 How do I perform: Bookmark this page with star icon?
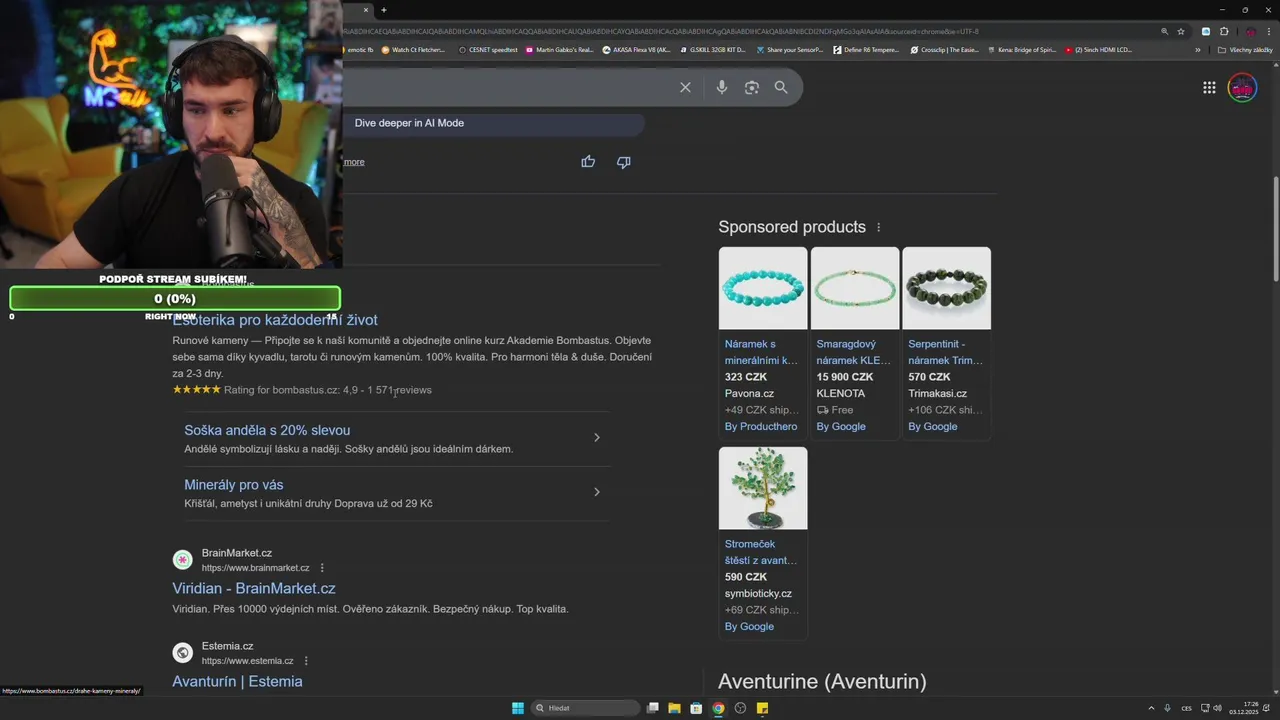[x=1180, y=31]
